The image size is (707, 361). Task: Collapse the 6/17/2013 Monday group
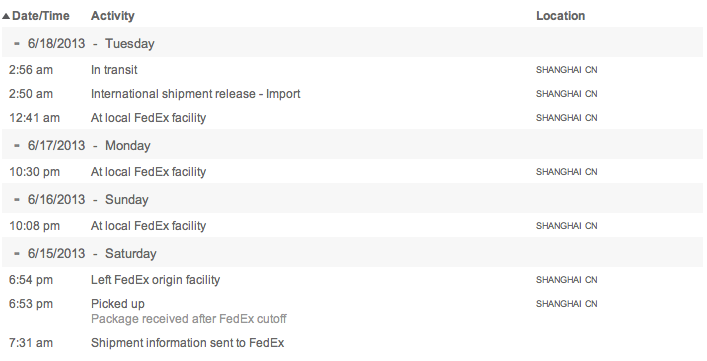click(x=17, y=146)
